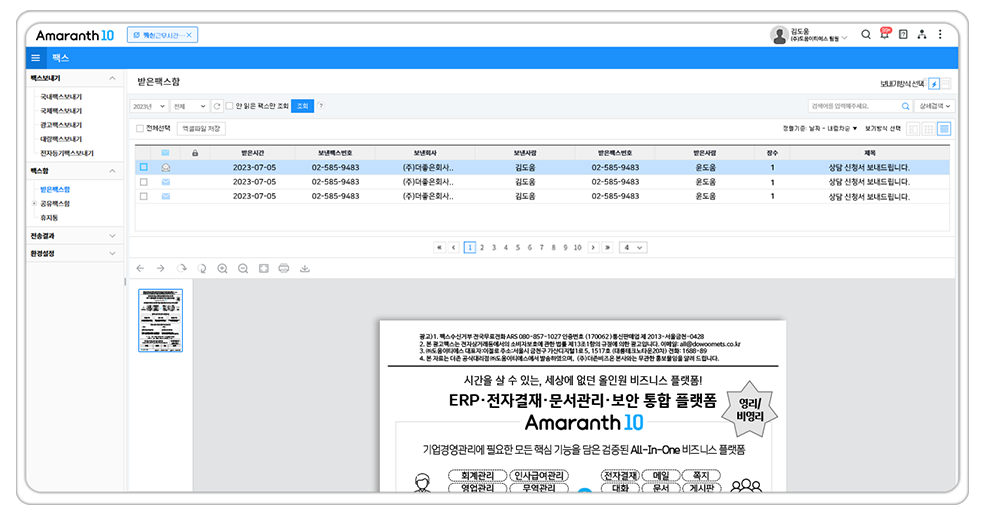The width and height of the screenshot is (984, 517).
Task: Open the 상세검색 dropdown
Action: click(934, 106)
